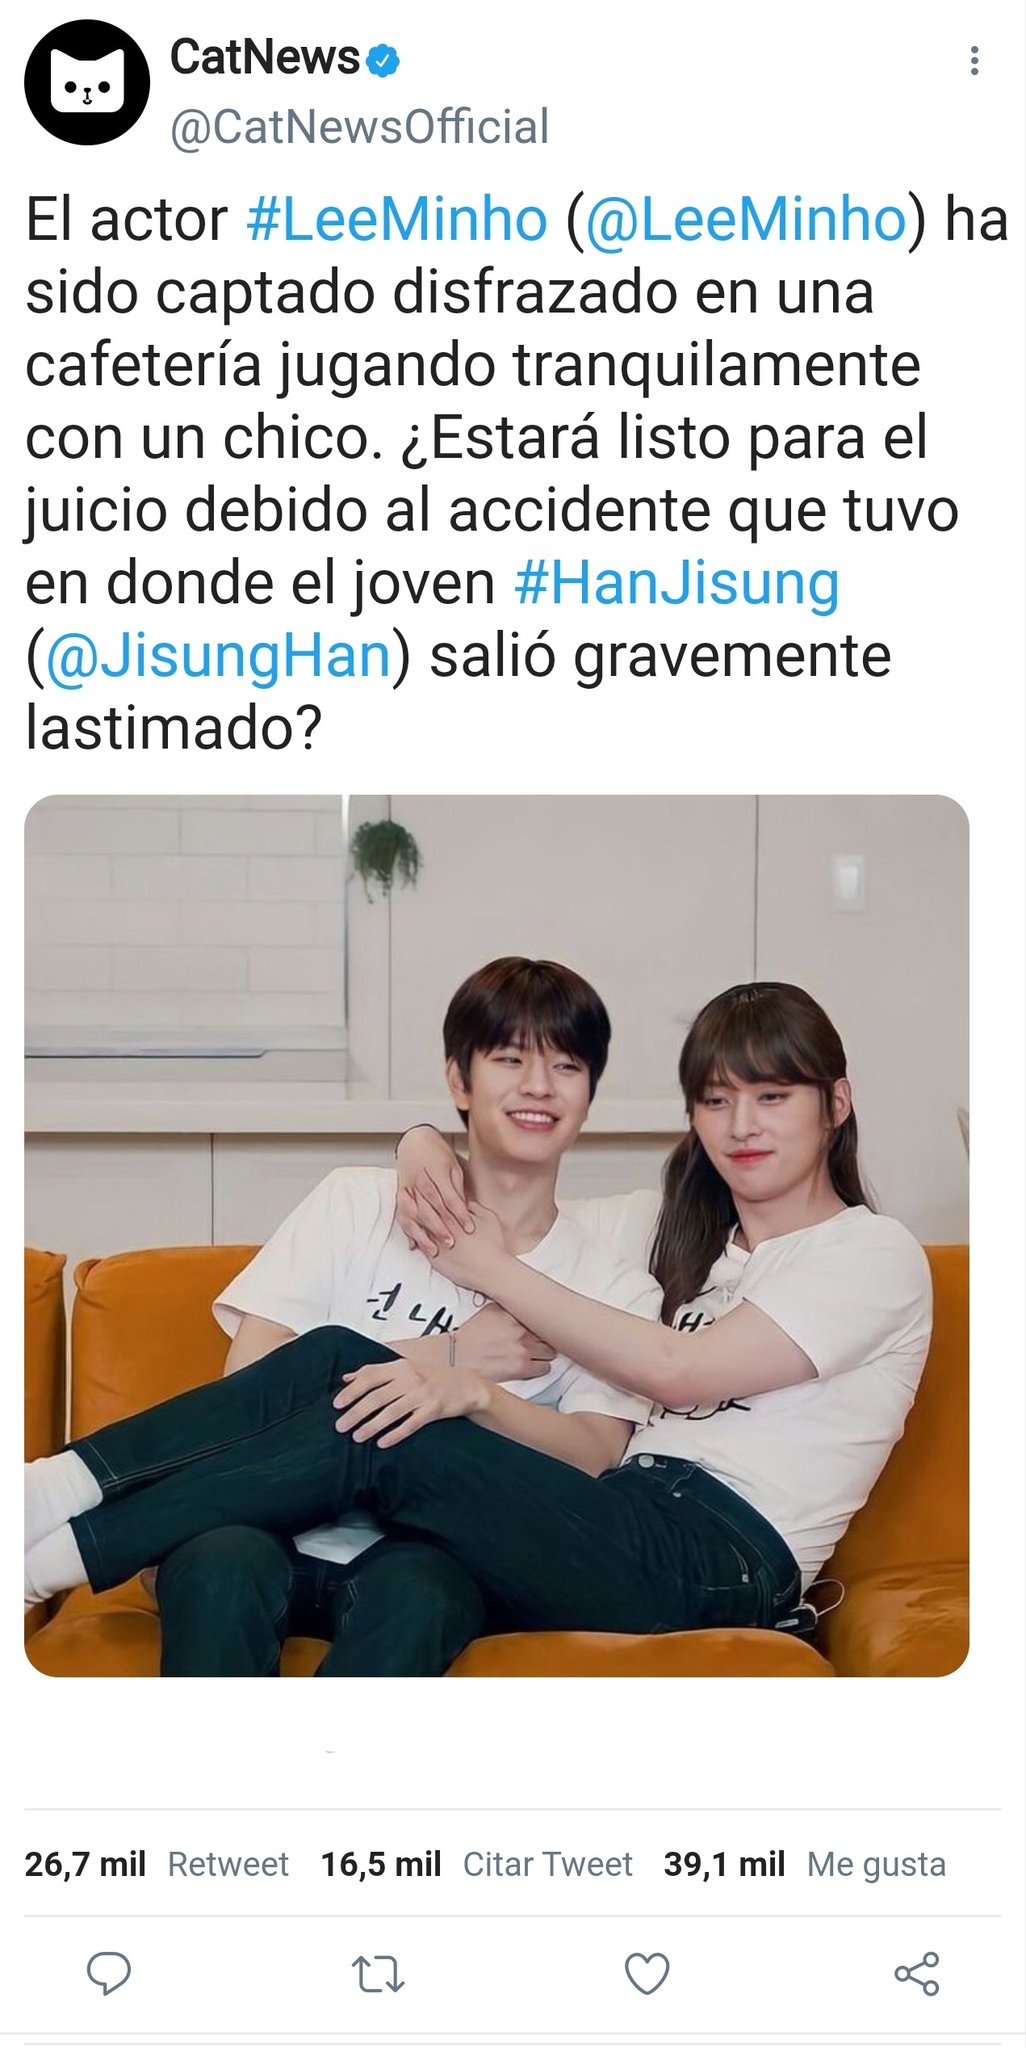View the 39,1 mil Me gusta list
Screen dimensions: 1026x2048
click(x=804, y=1864)
